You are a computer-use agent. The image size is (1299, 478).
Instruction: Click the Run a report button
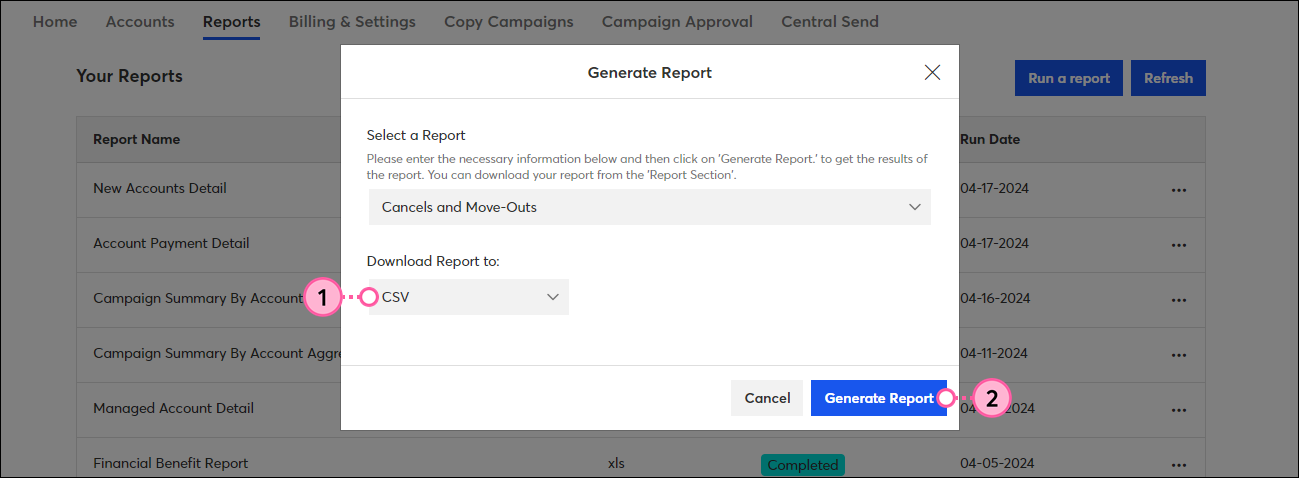pos(1069,78)
